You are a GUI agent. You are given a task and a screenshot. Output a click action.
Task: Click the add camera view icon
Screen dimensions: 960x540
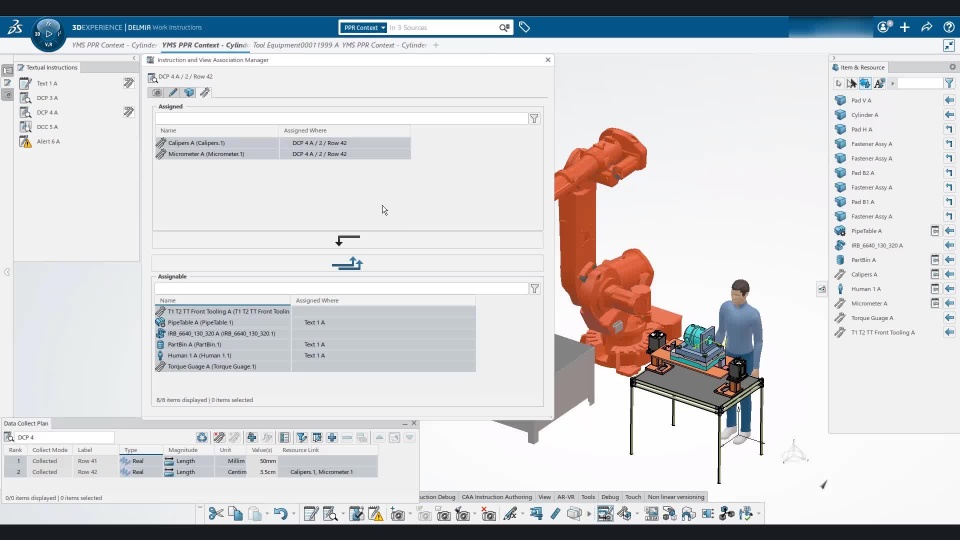(x=397, y=514)
